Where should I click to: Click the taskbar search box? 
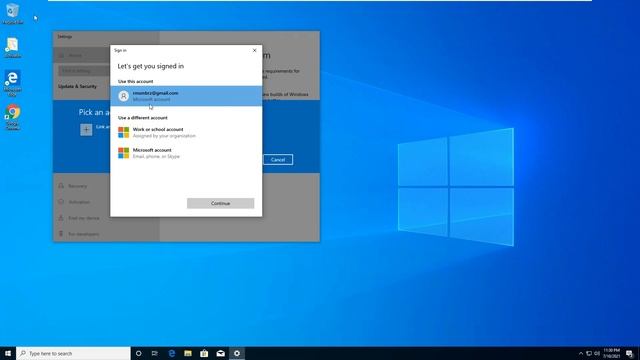coord(73,353)
